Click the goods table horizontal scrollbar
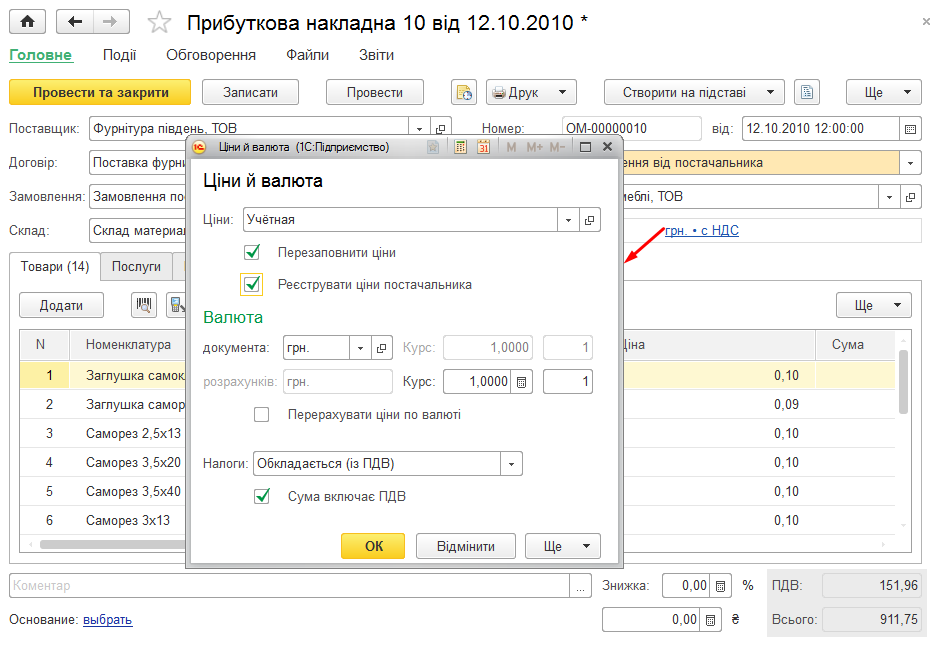Viewport: 937px width, 645px height. pyautogui.click(x=112, y=545)
